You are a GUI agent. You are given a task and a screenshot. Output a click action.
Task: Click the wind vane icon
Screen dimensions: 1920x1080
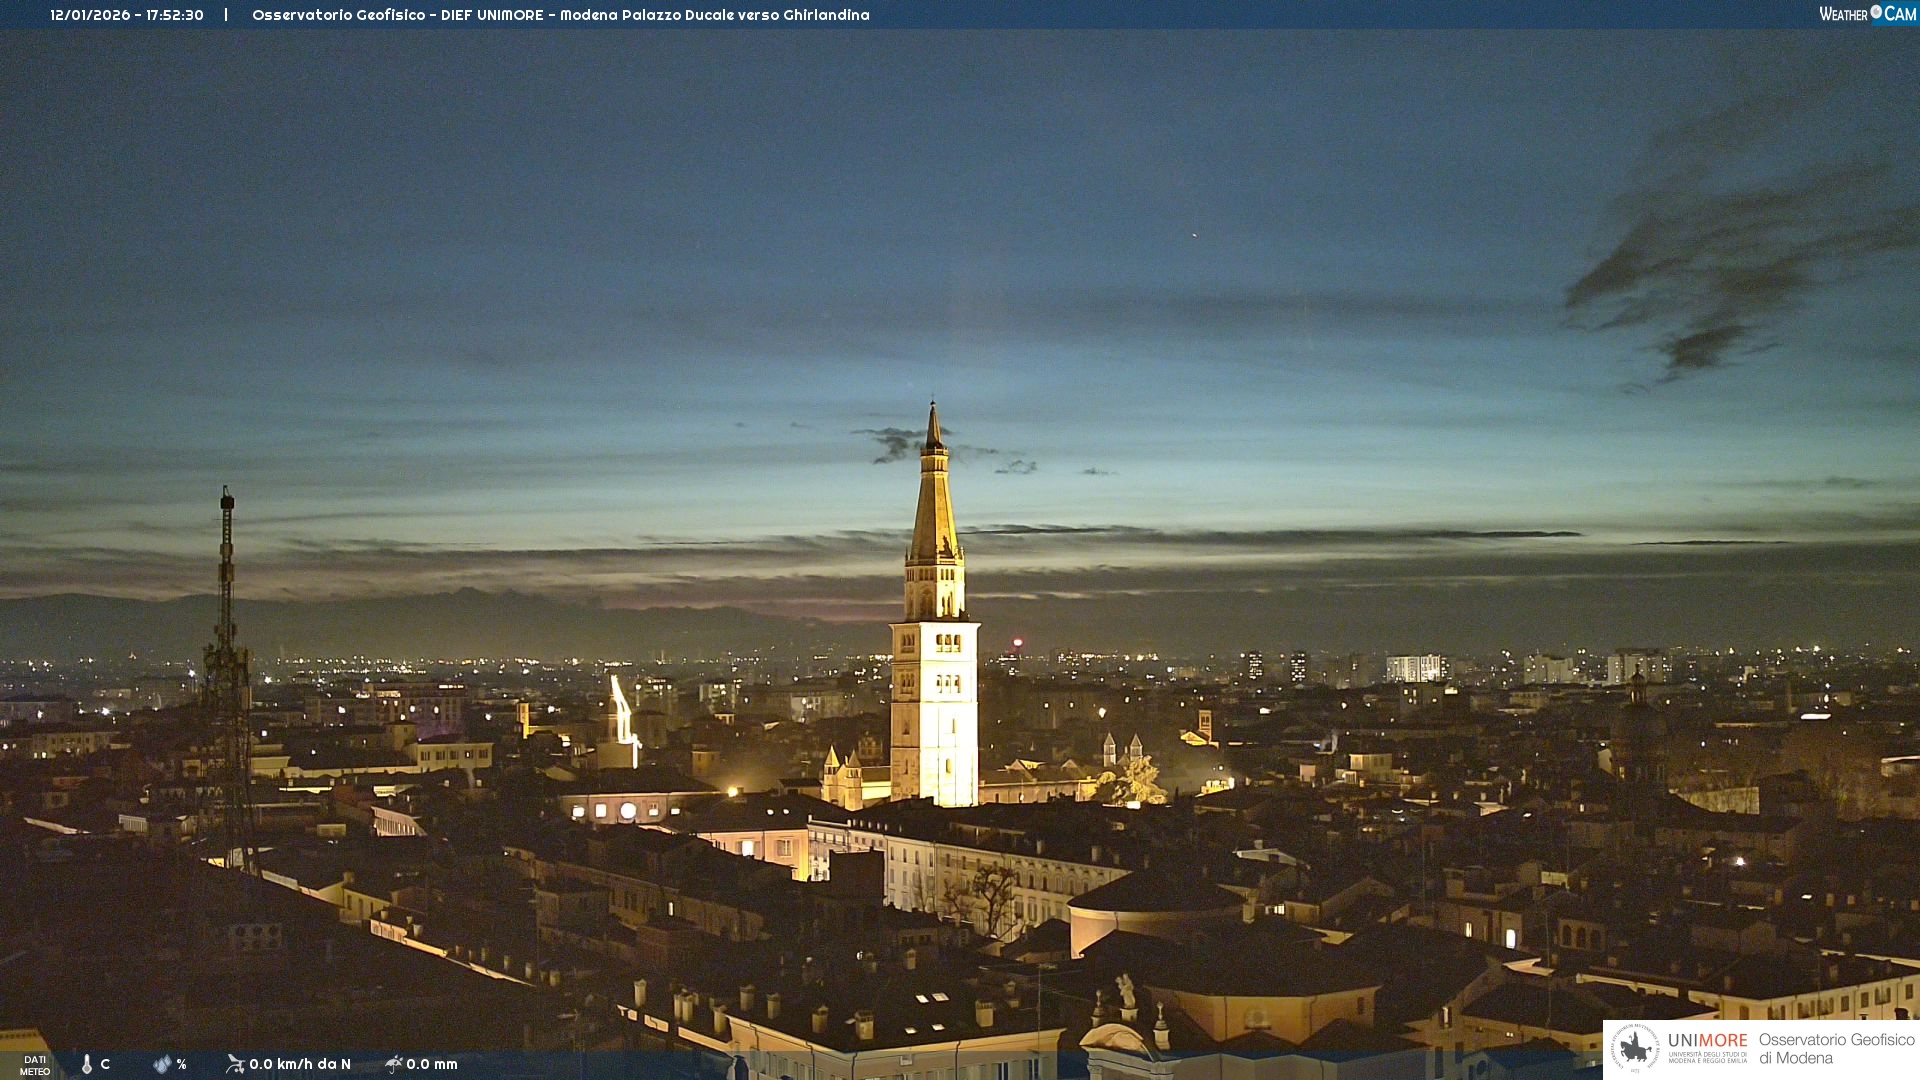tap(235, 1064)
